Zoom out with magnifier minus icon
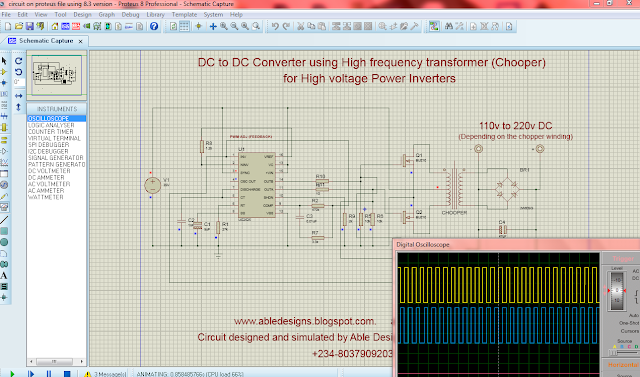Viewport: 640px width, 377px height. tap(234, 27)
